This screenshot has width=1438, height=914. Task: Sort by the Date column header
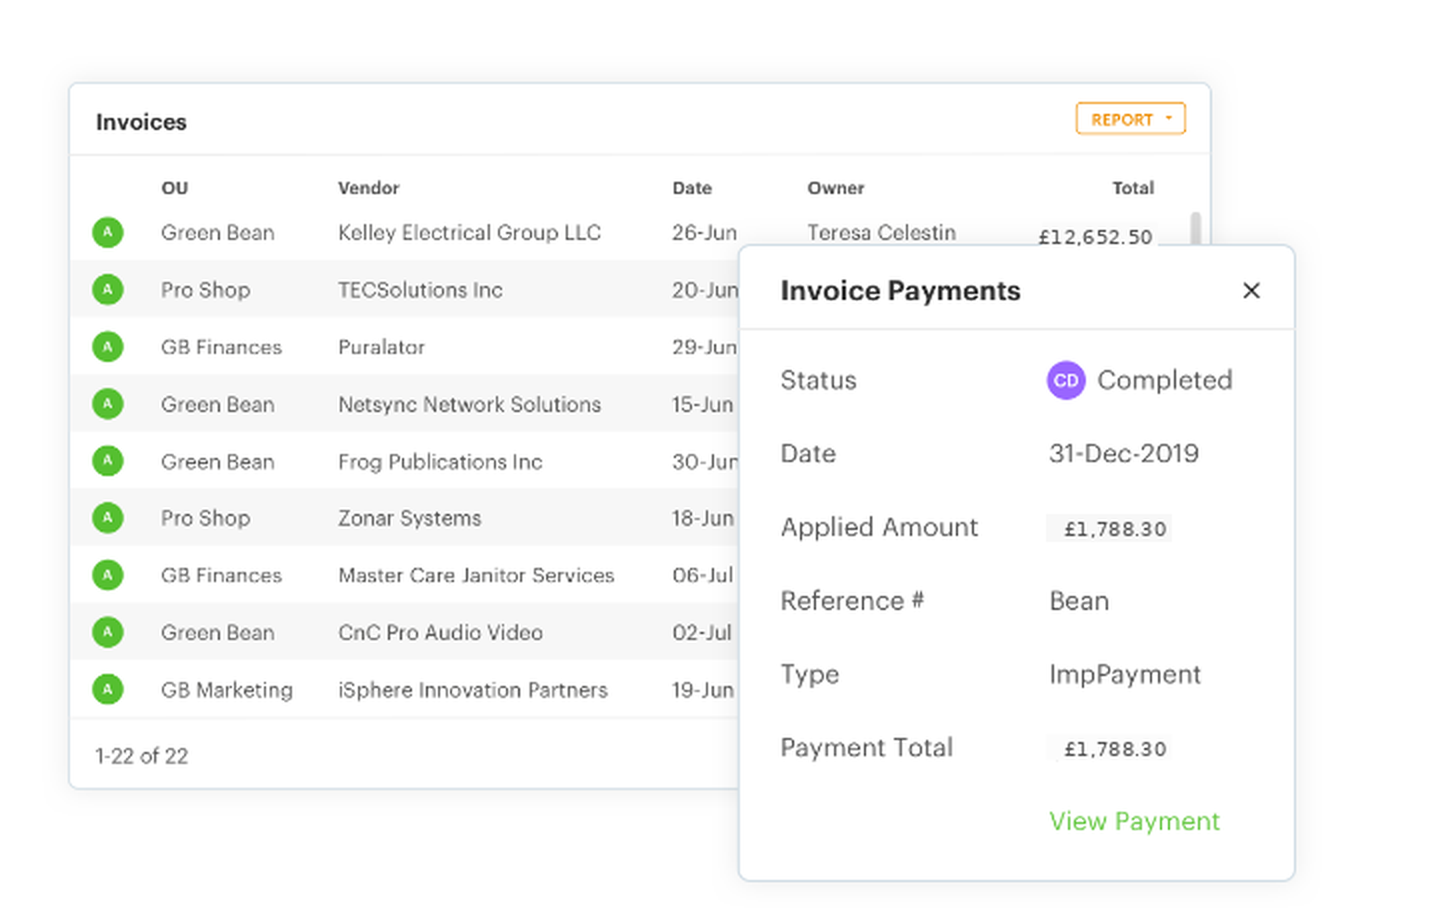(692, 188)
